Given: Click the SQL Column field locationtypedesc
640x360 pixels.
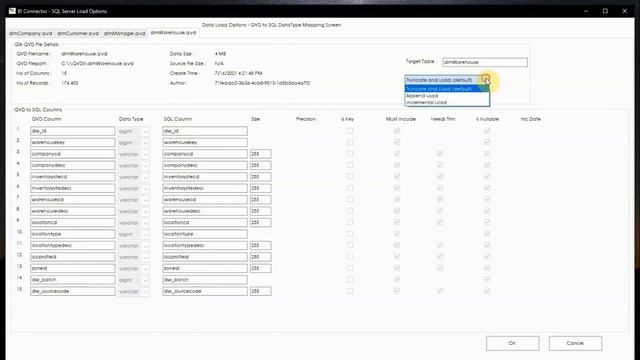Looking at the screenshot, I should click(x=205, y=246).
